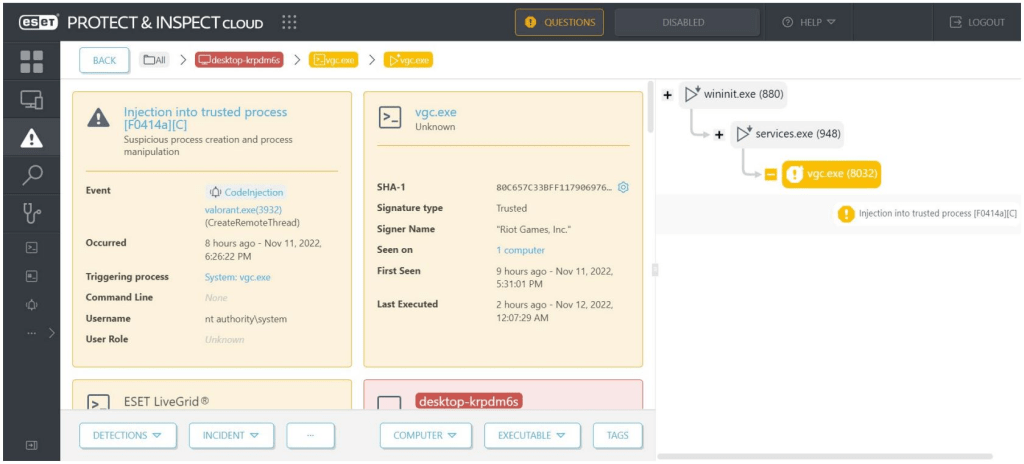Open the INCIDENT dropdown menu
Viewport: 1024px width, 464px height.
pyautogui.click(x=231, y=436)
